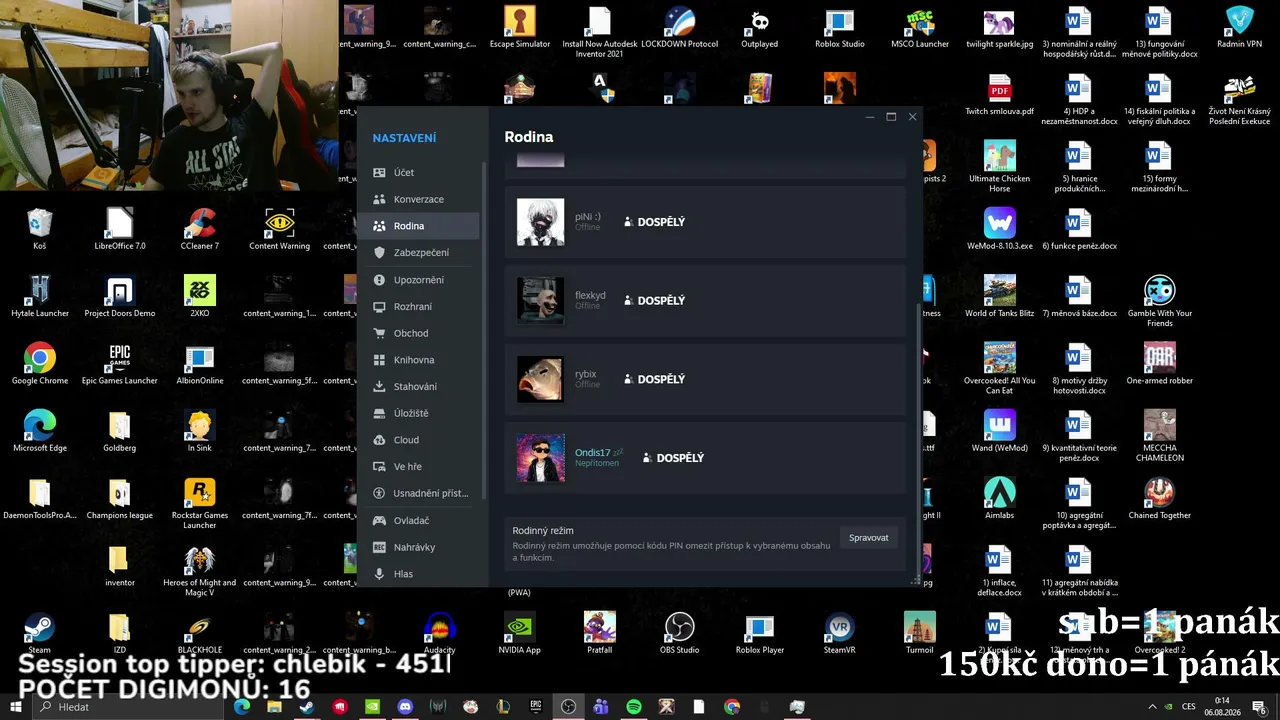This screenshot has width=1280, height=720.
Task: Click Úložiště storage icon in sidebar
Action: (x=379, y=413)
